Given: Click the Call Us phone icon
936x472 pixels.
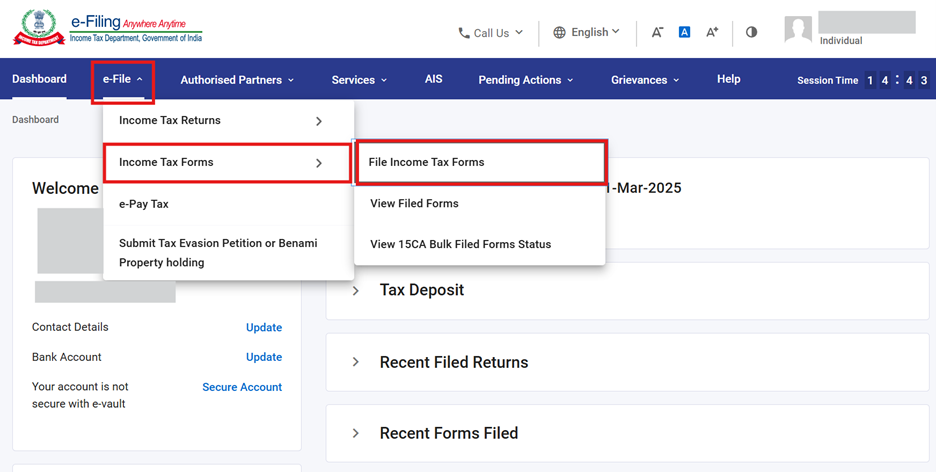Looking at the screenshot, I should [x=464, y=33].
